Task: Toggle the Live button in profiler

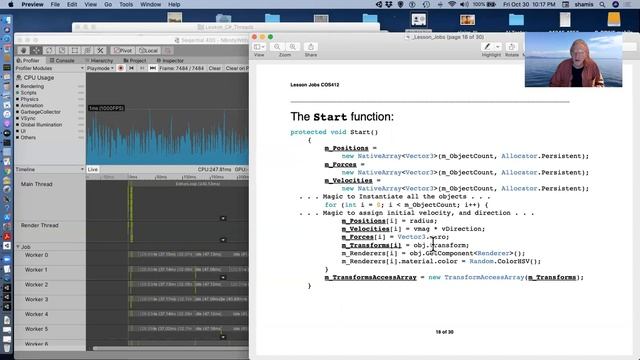Action: click(x=93, y=169)
